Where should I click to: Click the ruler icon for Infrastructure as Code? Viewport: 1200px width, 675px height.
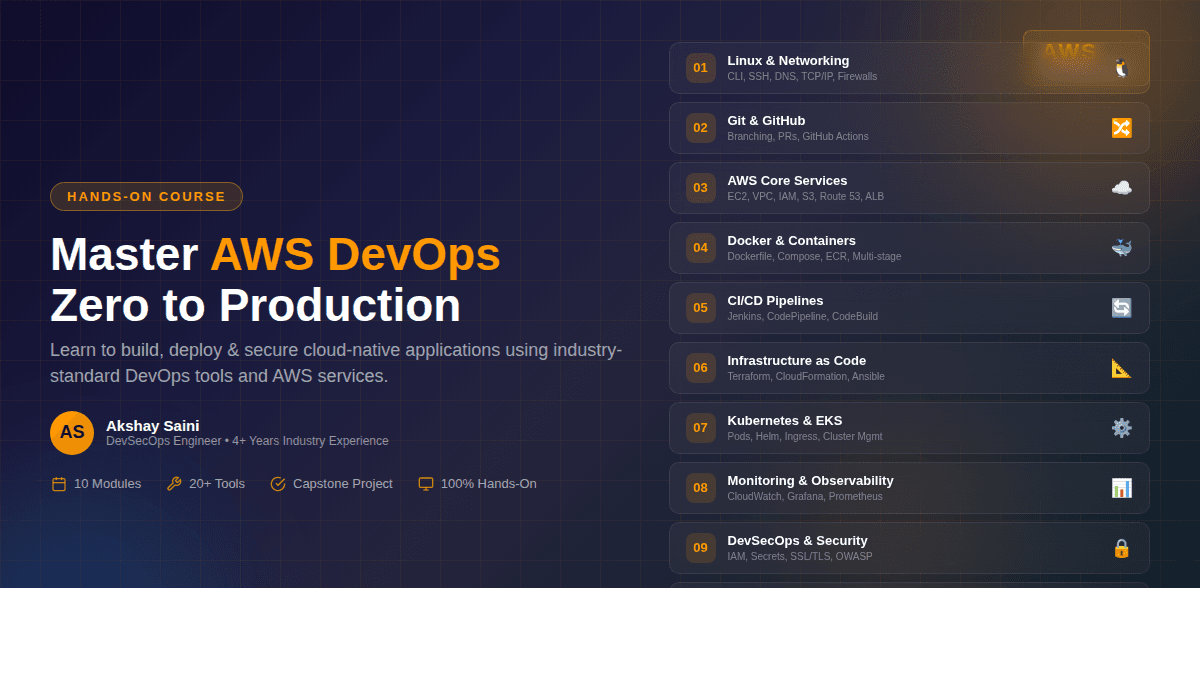pos(1121,368)
